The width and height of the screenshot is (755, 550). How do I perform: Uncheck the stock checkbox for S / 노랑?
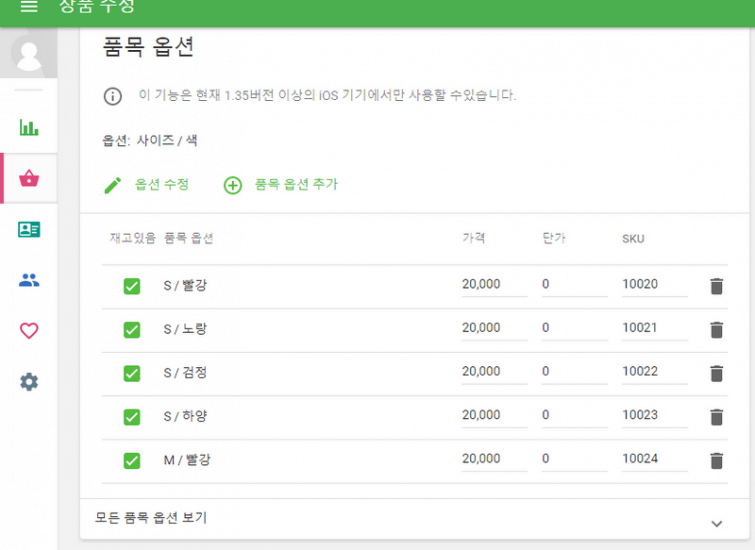[131, 329]
